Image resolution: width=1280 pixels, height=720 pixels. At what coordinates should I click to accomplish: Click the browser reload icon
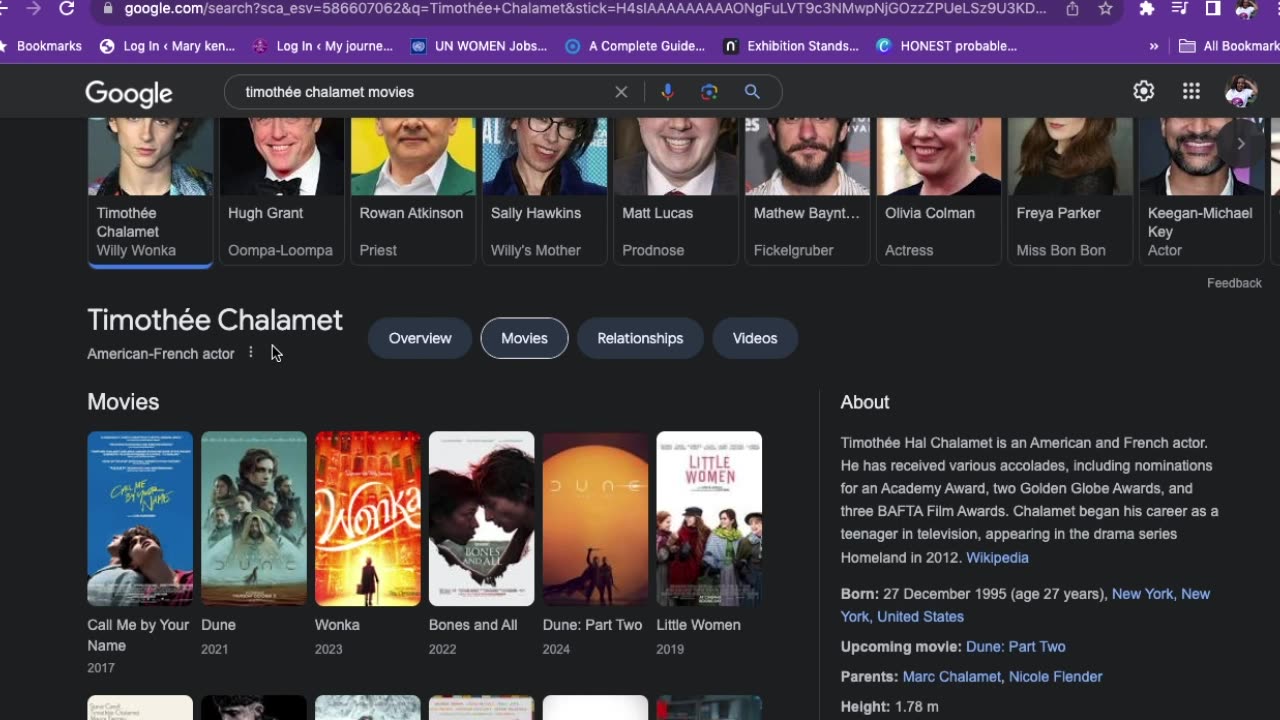pos(67,8)
